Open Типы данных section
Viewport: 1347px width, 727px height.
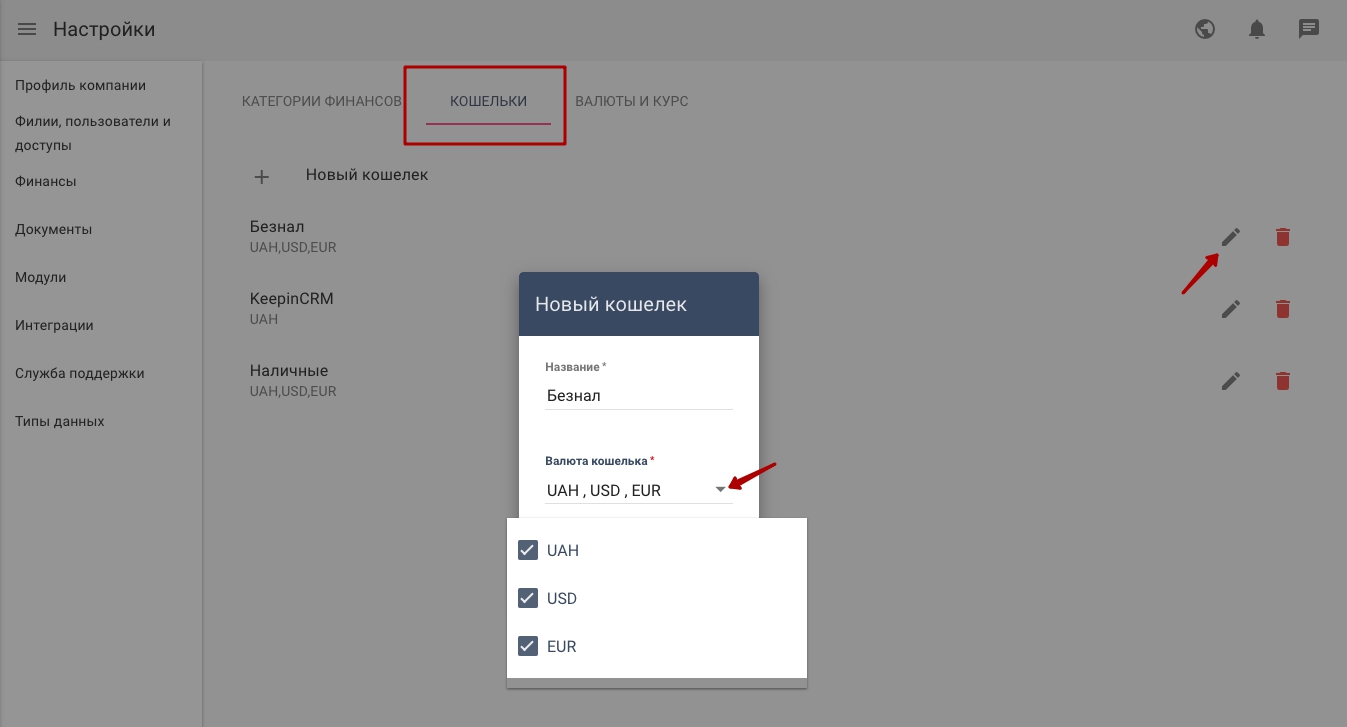click(x=60, y=421)
